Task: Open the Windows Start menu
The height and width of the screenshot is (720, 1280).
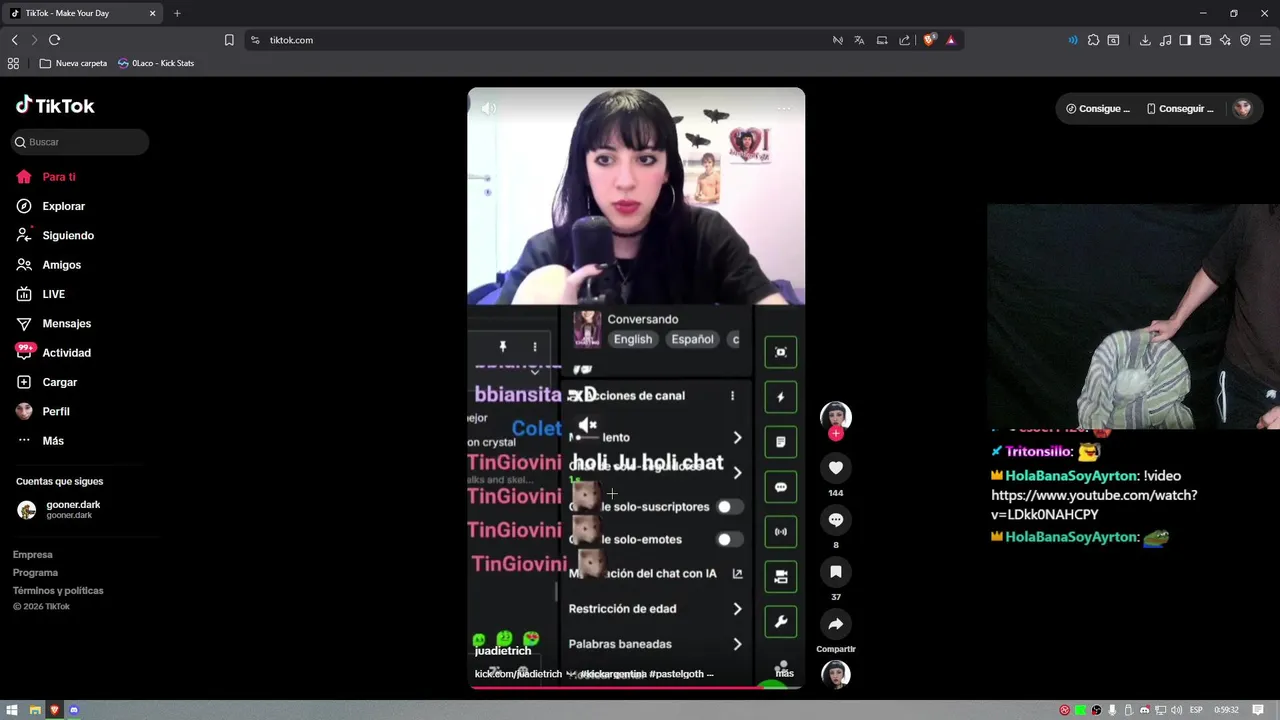Action: point(12,710)
